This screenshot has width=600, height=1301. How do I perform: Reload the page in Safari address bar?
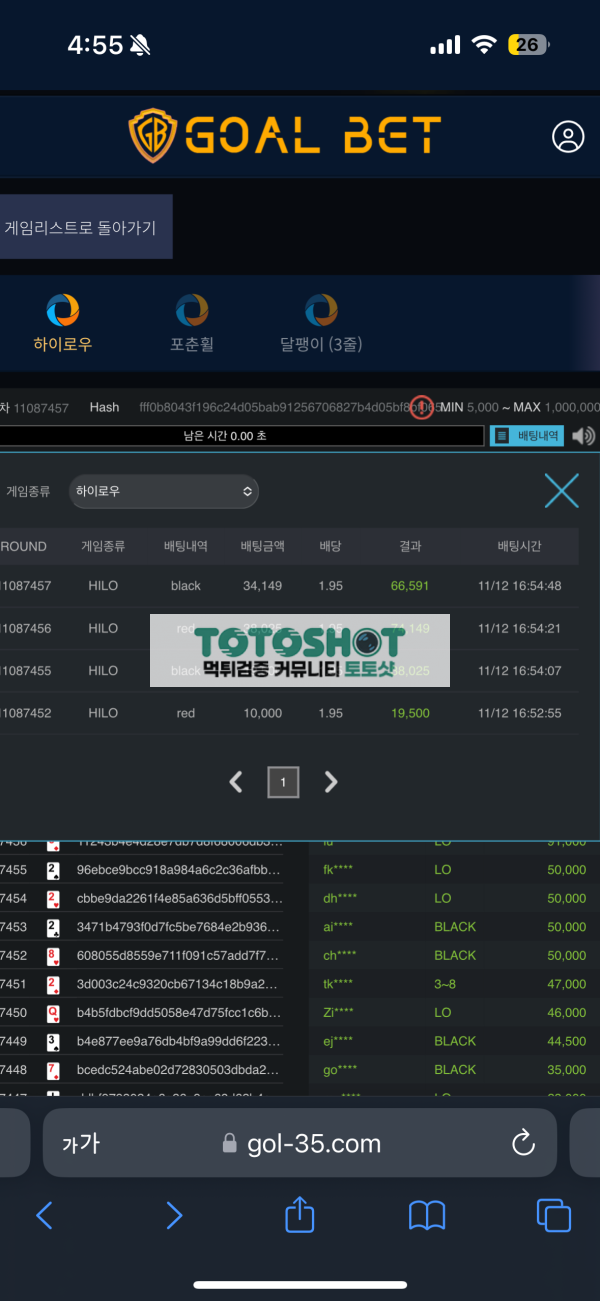click(523, 1143)
